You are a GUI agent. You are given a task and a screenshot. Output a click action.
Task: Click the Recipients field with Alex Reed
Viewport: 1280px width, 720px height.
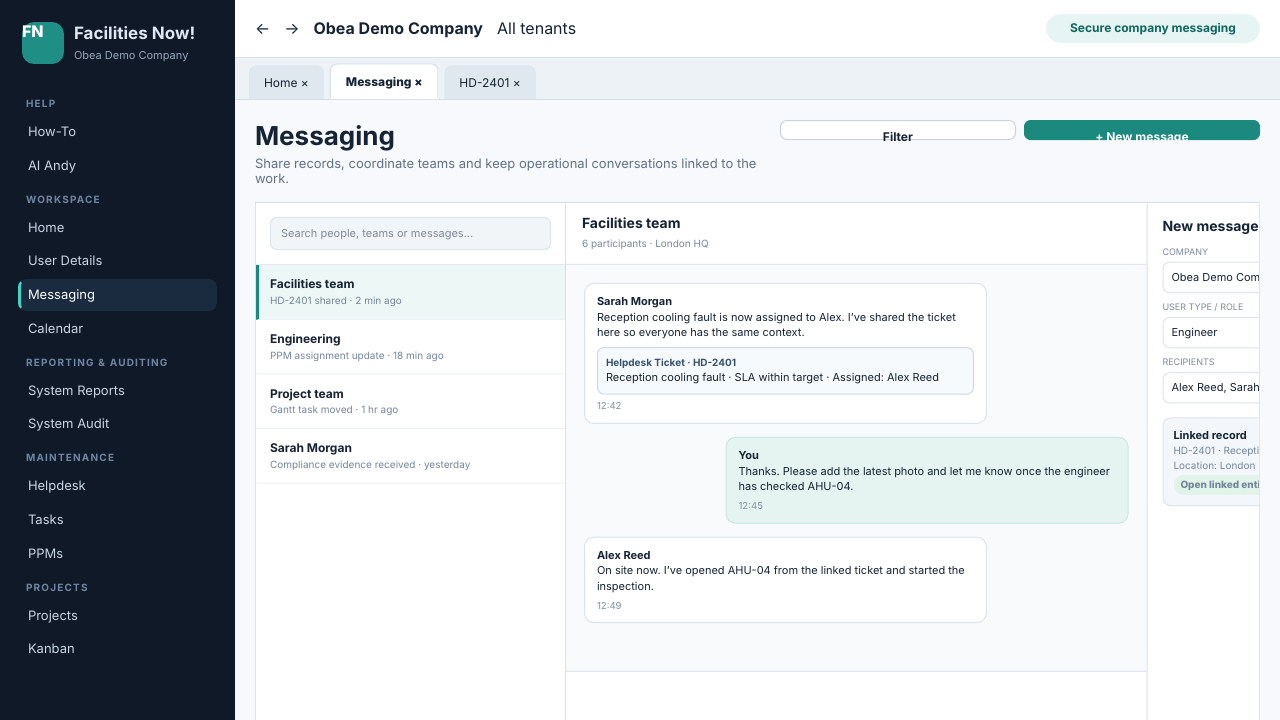pos(1211,387)
